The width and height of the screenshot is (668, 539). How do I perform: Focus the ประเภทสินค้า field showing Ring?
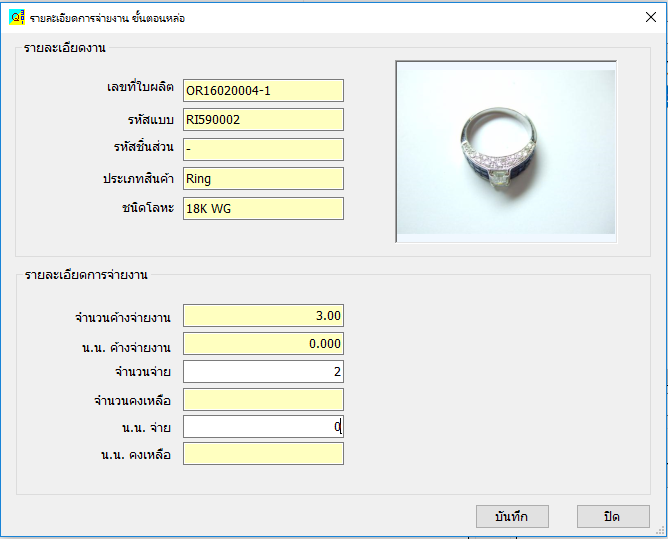pos(263,179)
